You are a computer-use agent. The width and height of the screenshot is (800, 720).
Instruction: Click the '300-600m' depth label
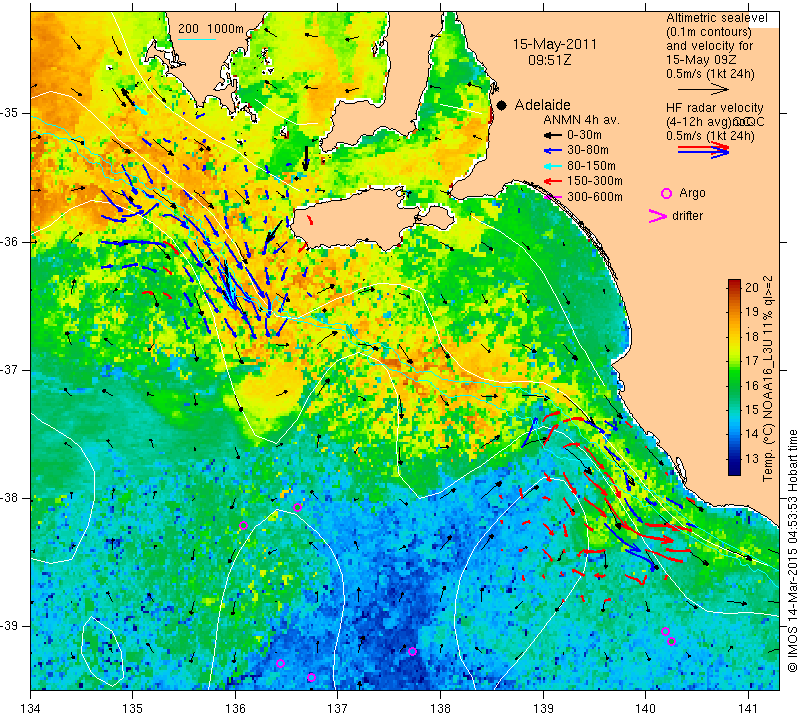click(x=594, y=197)
